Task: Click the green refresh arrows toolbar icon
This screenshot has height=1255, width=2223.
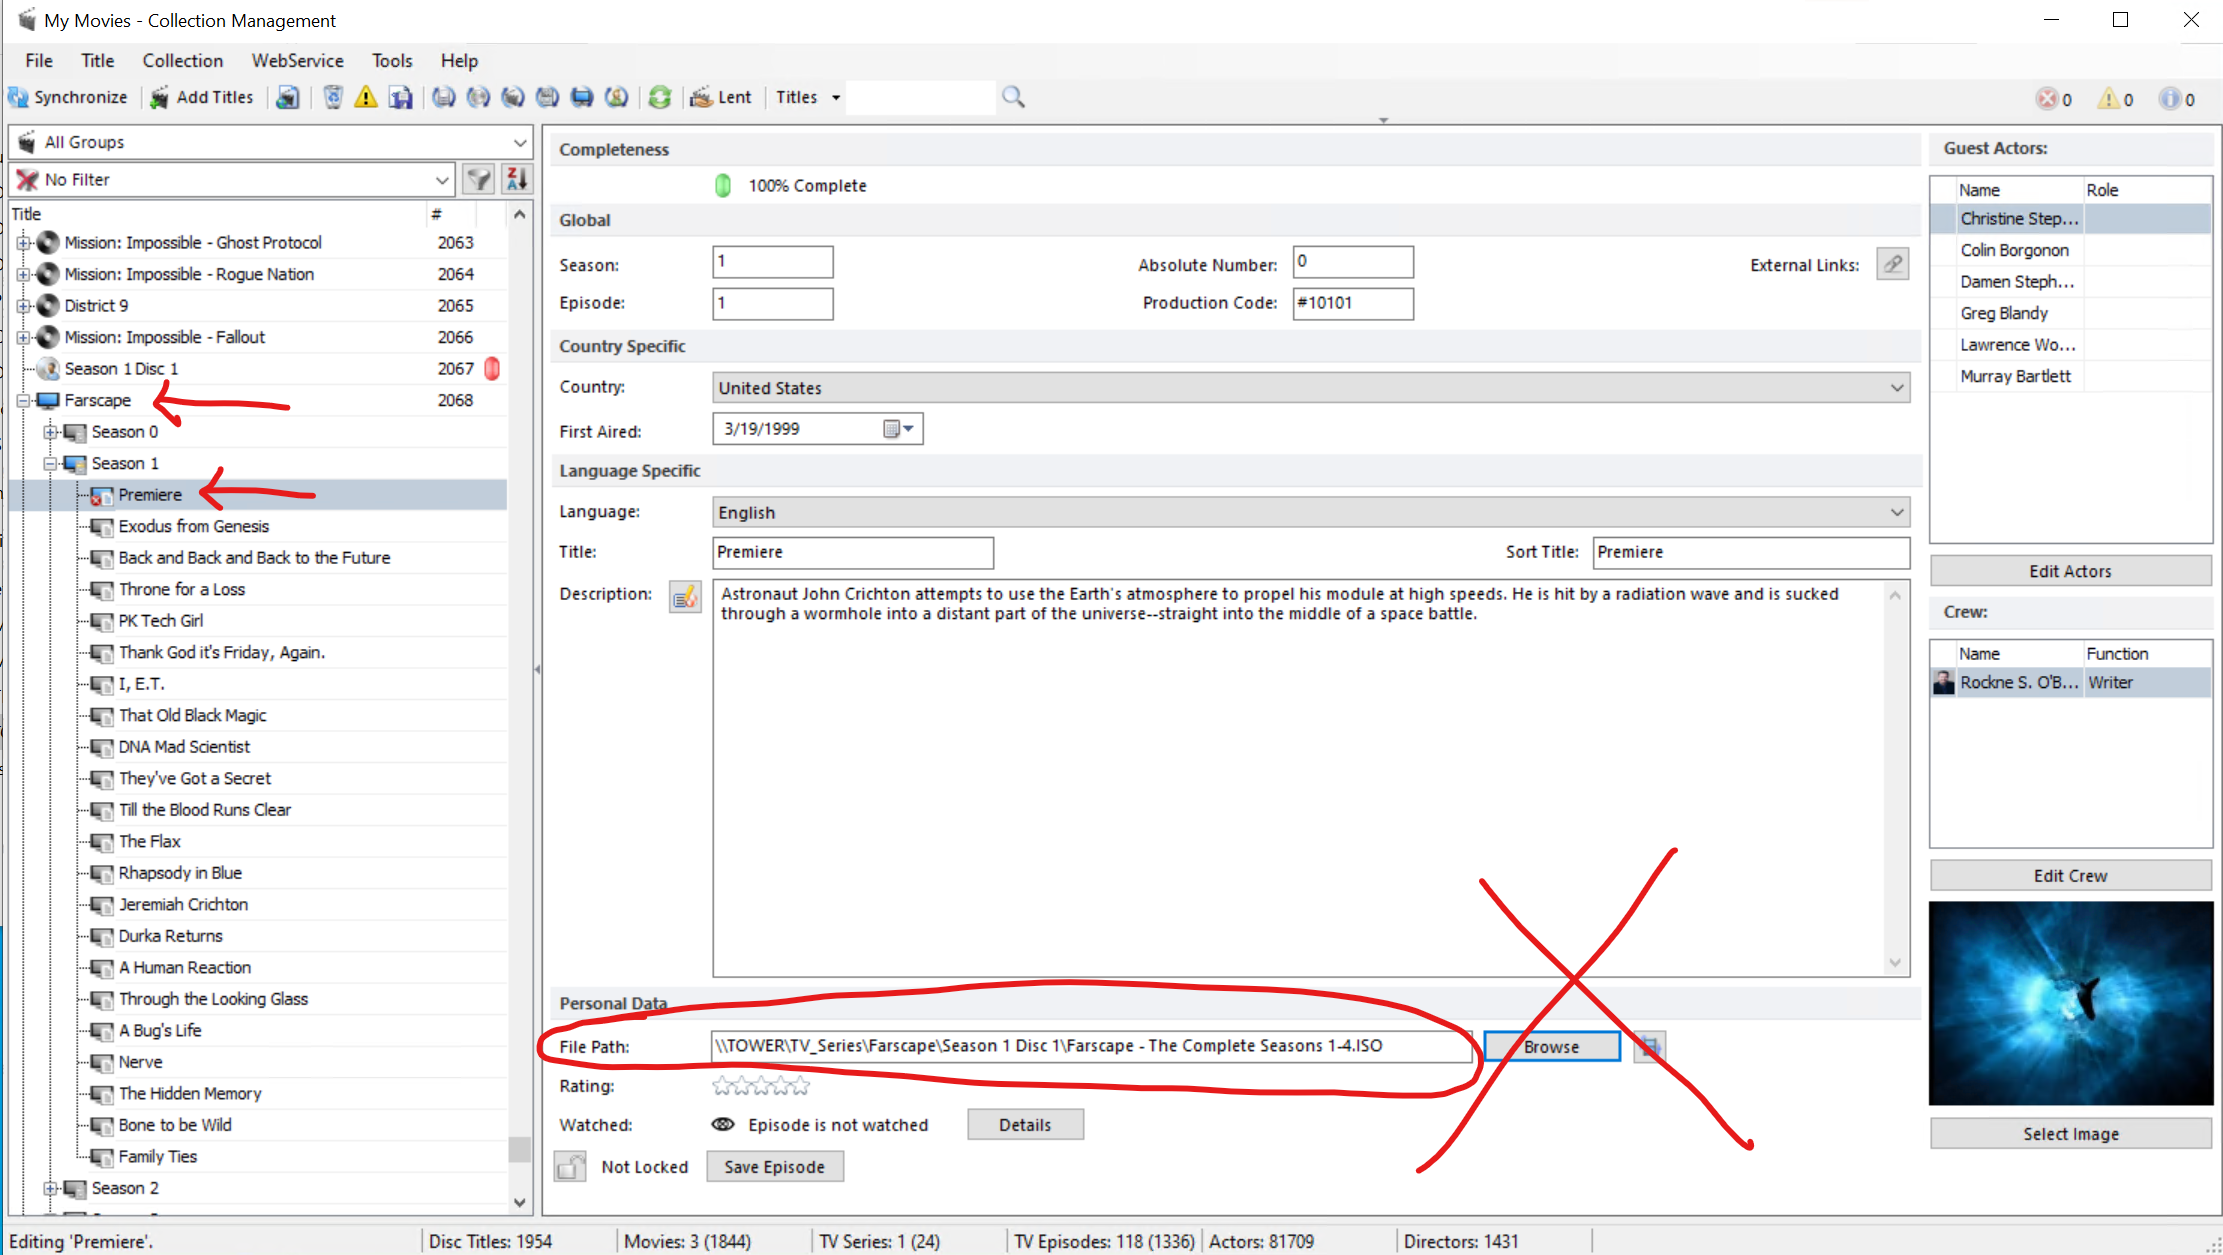Action: click(x=659, y=97)
